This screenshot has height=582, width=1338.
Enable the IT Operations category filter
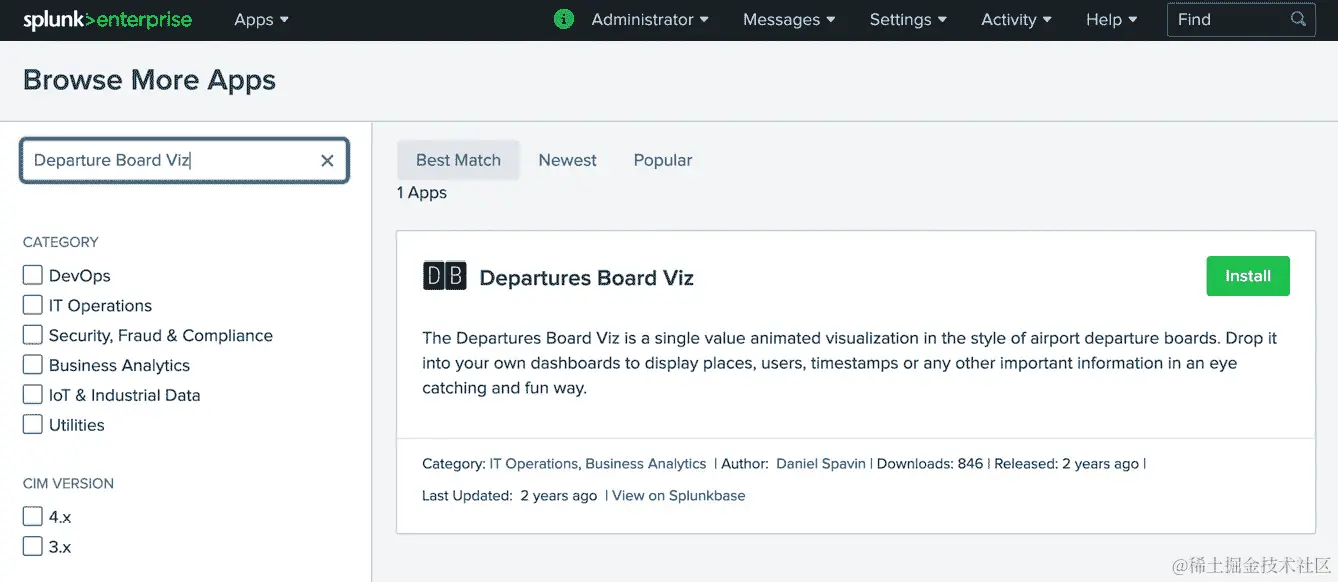(x=33, y=305)
